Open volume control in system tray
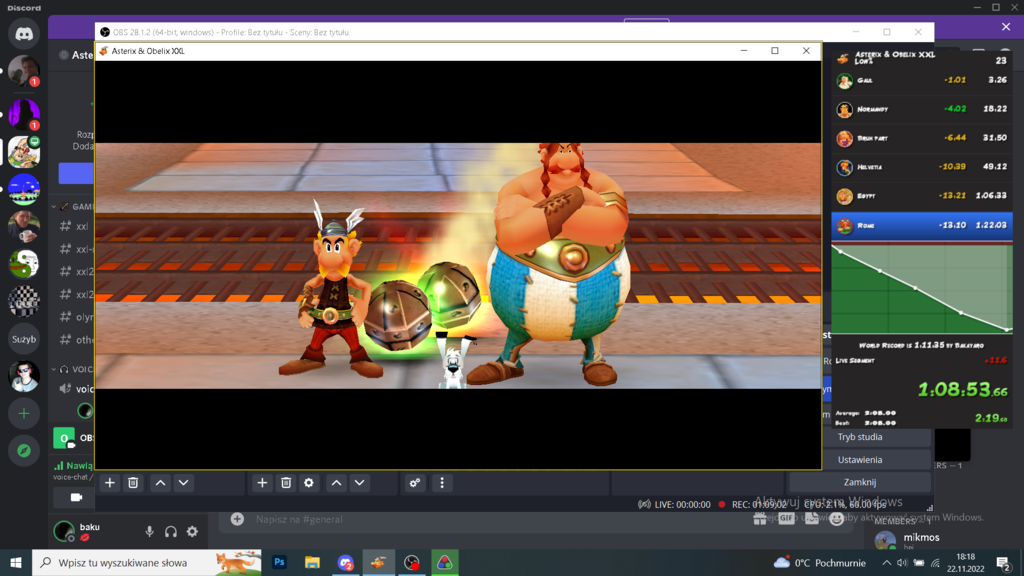The width and height of the screenshot is (1024, 576). pyautogui.click(x=903, y=563)
